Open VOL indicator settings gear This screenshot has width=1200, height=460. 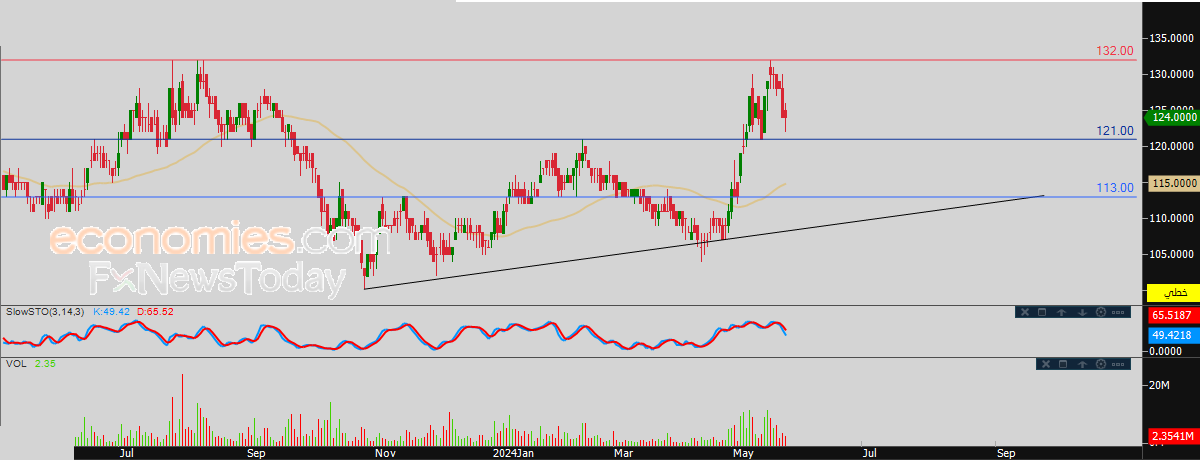1101,364
